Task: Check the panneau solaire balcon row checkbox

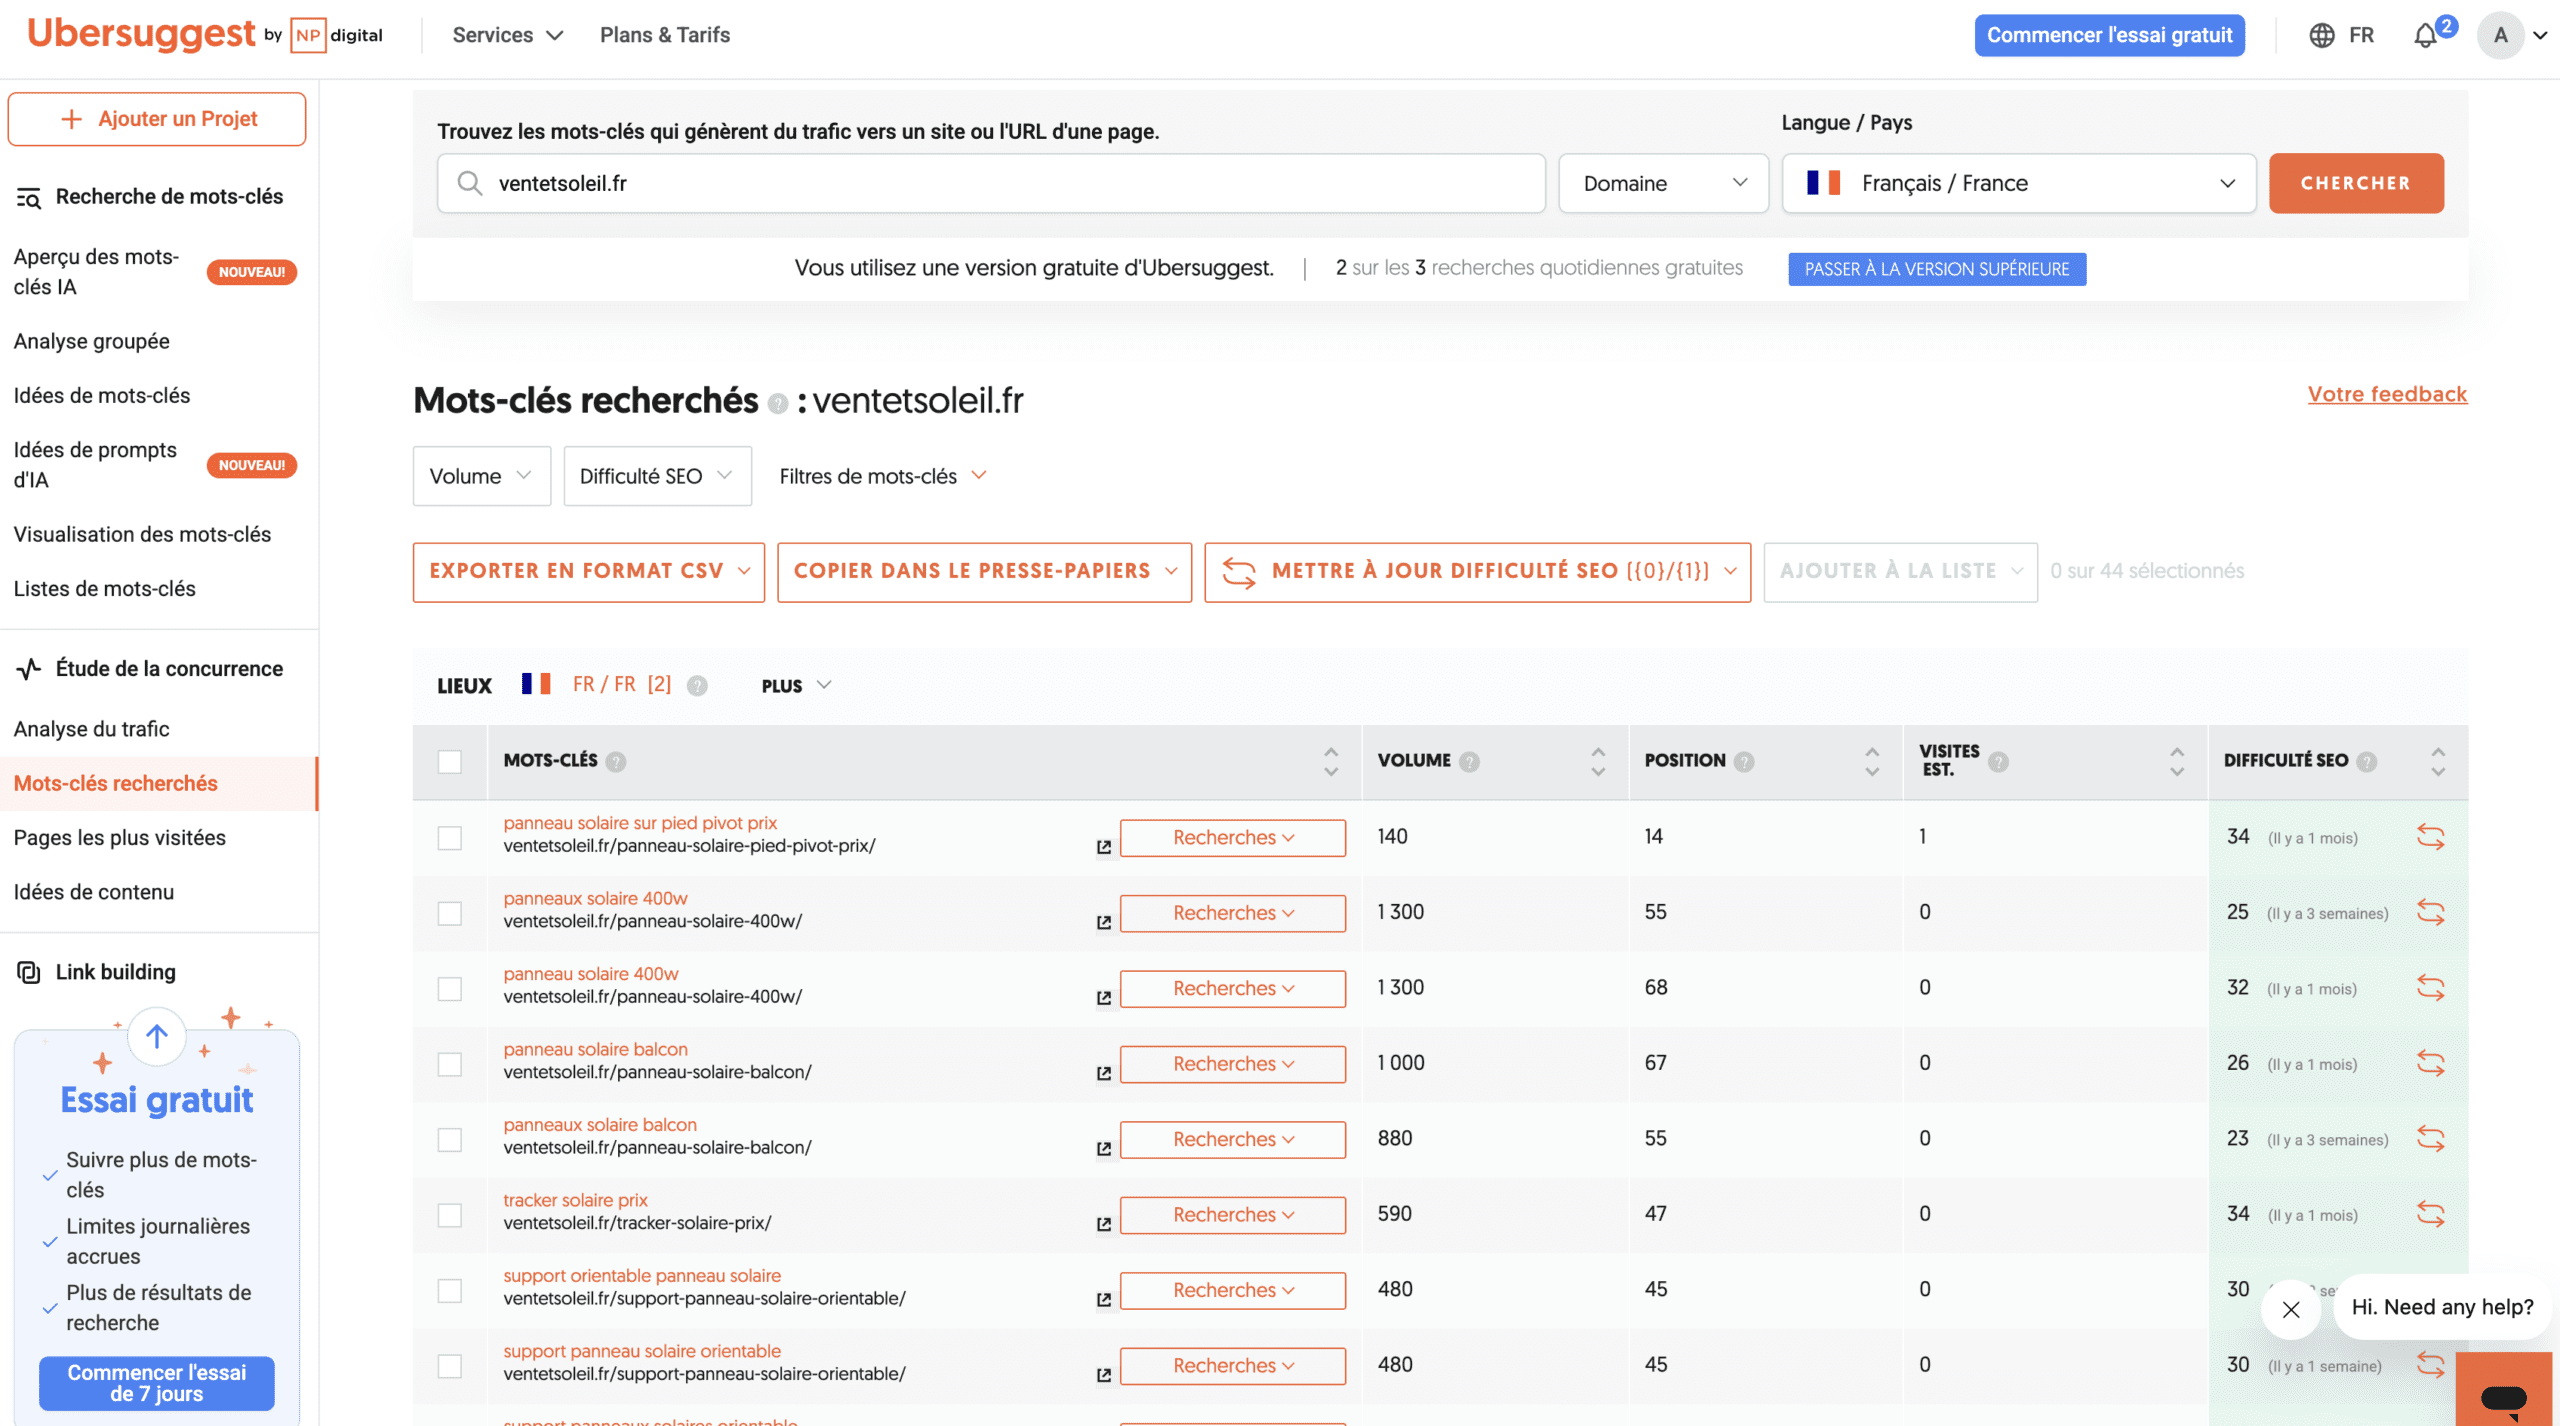Action: [450, 1063]
